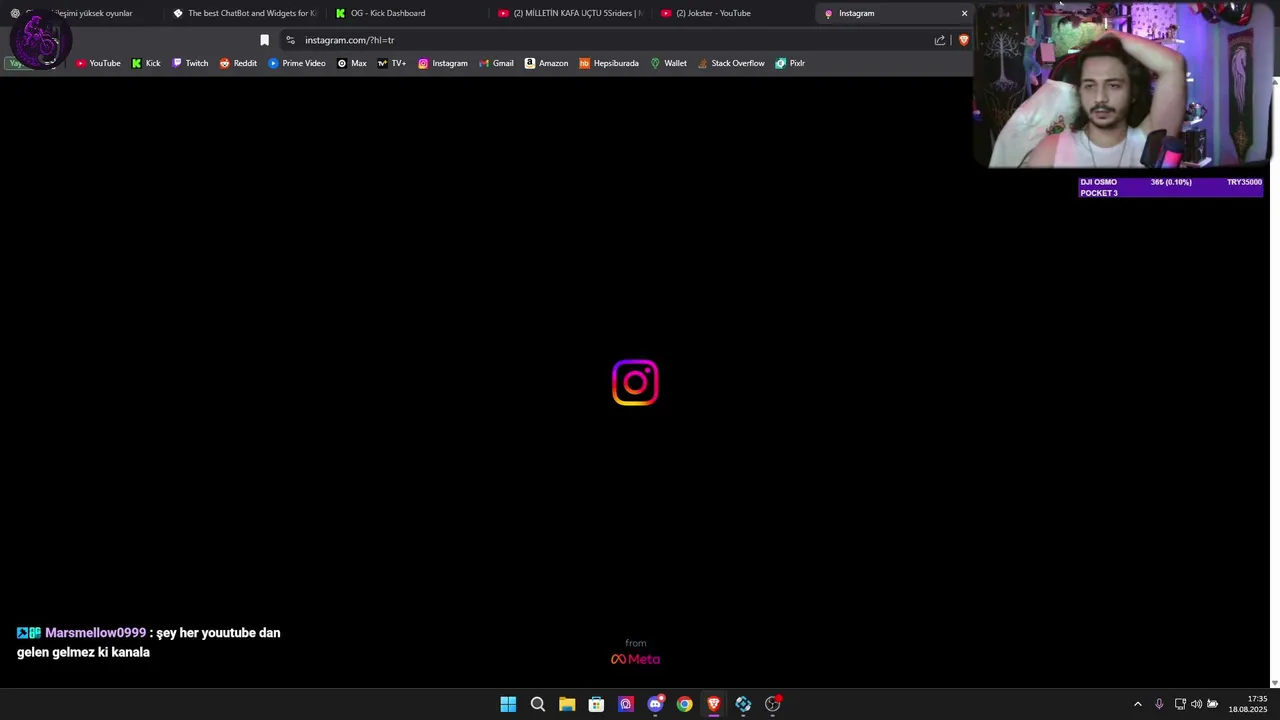Viewport: 1280px width, 720px height.
Task: Open the Amazon bookmark
Action: pyautogui.click(x=547, y=63)
